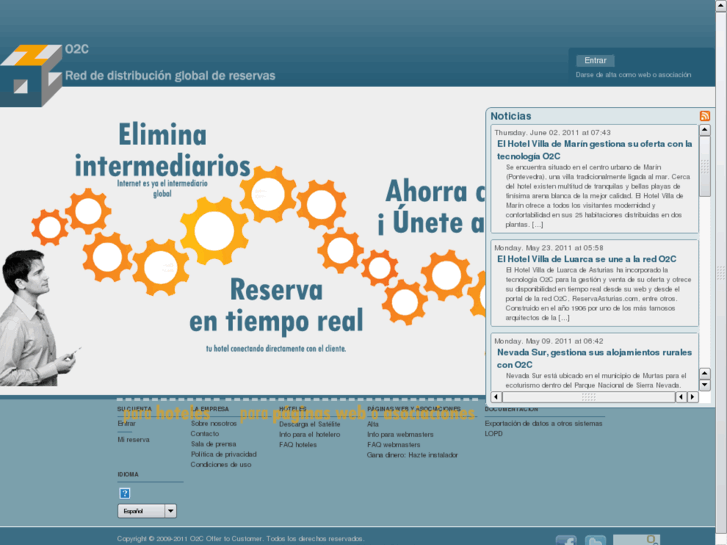The height and width of the screenshot is (545, 727).
Task: Open news 'El Hotel Villa de Luarca' headline
Action: pyautogui.click(x=587, y=259)
